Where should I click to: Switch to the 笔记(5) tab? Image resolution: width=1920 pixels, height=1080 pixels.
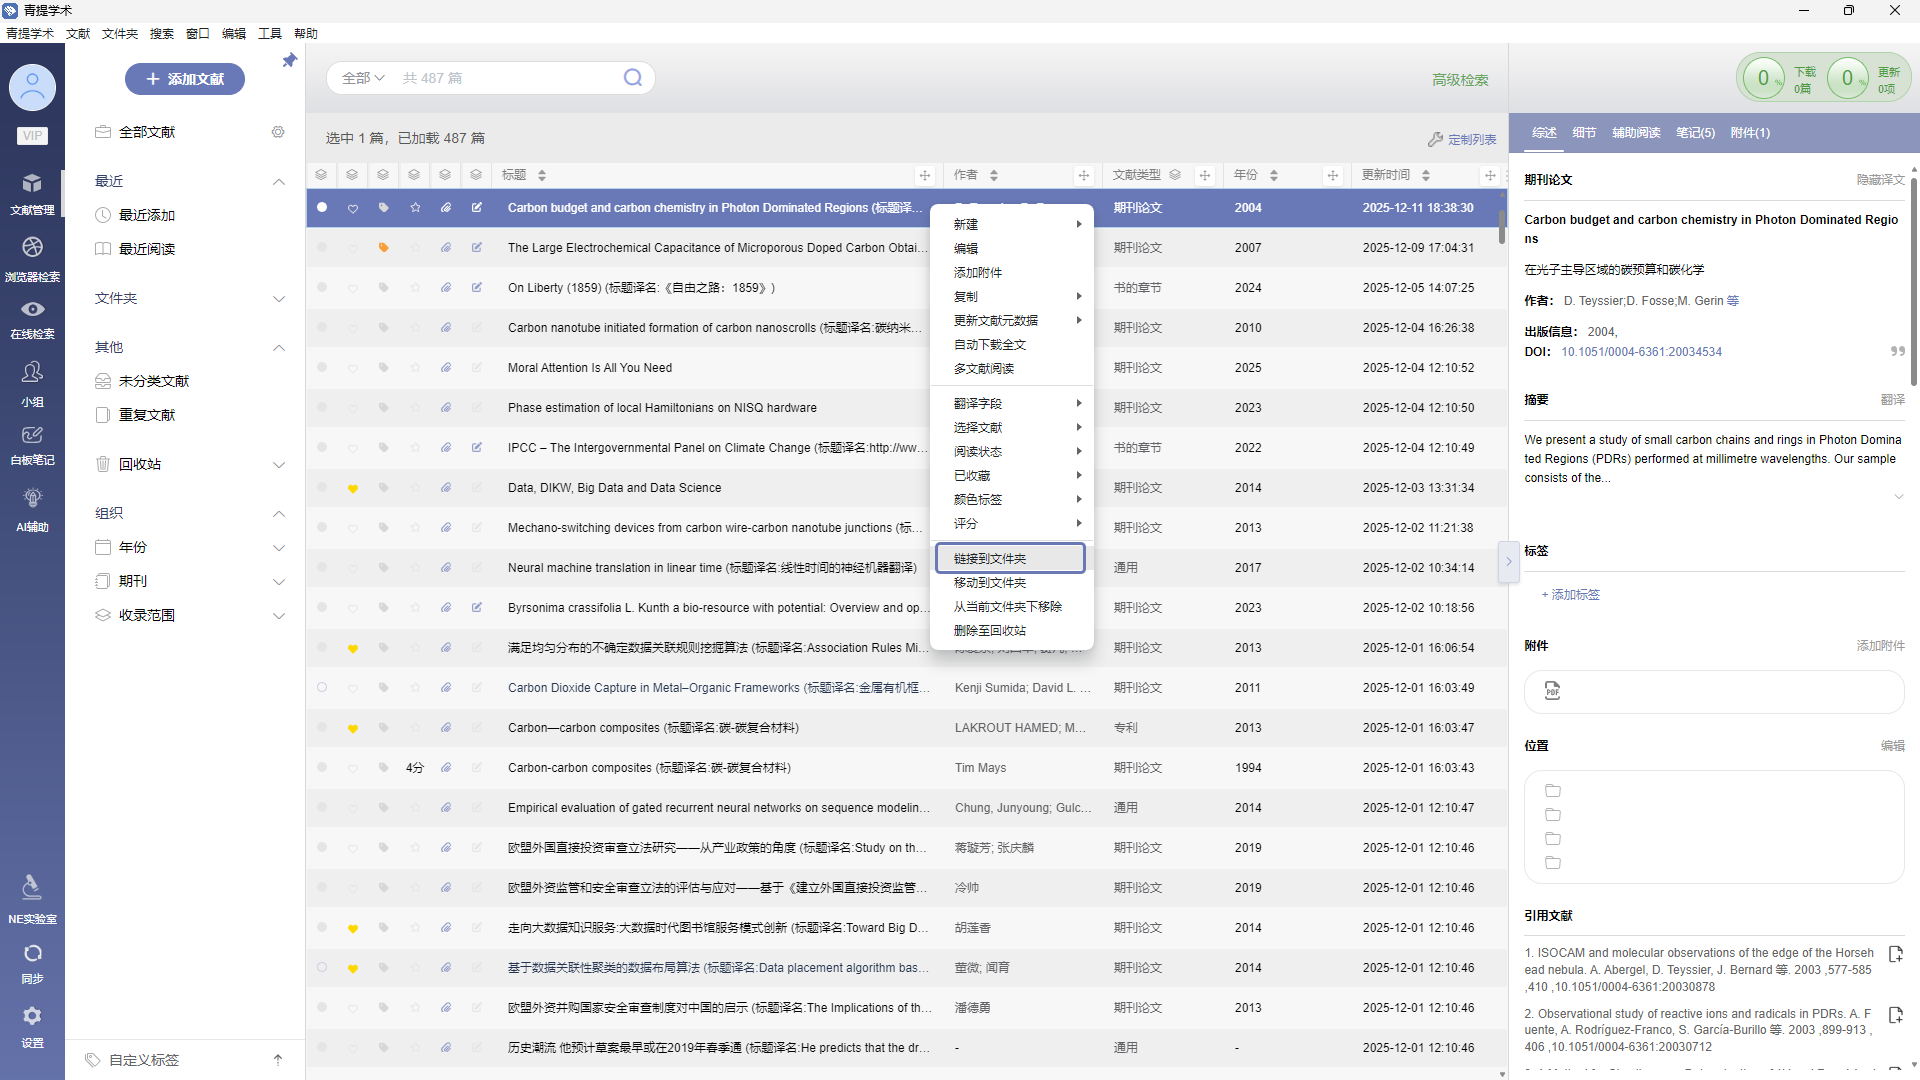point(1695,133)
